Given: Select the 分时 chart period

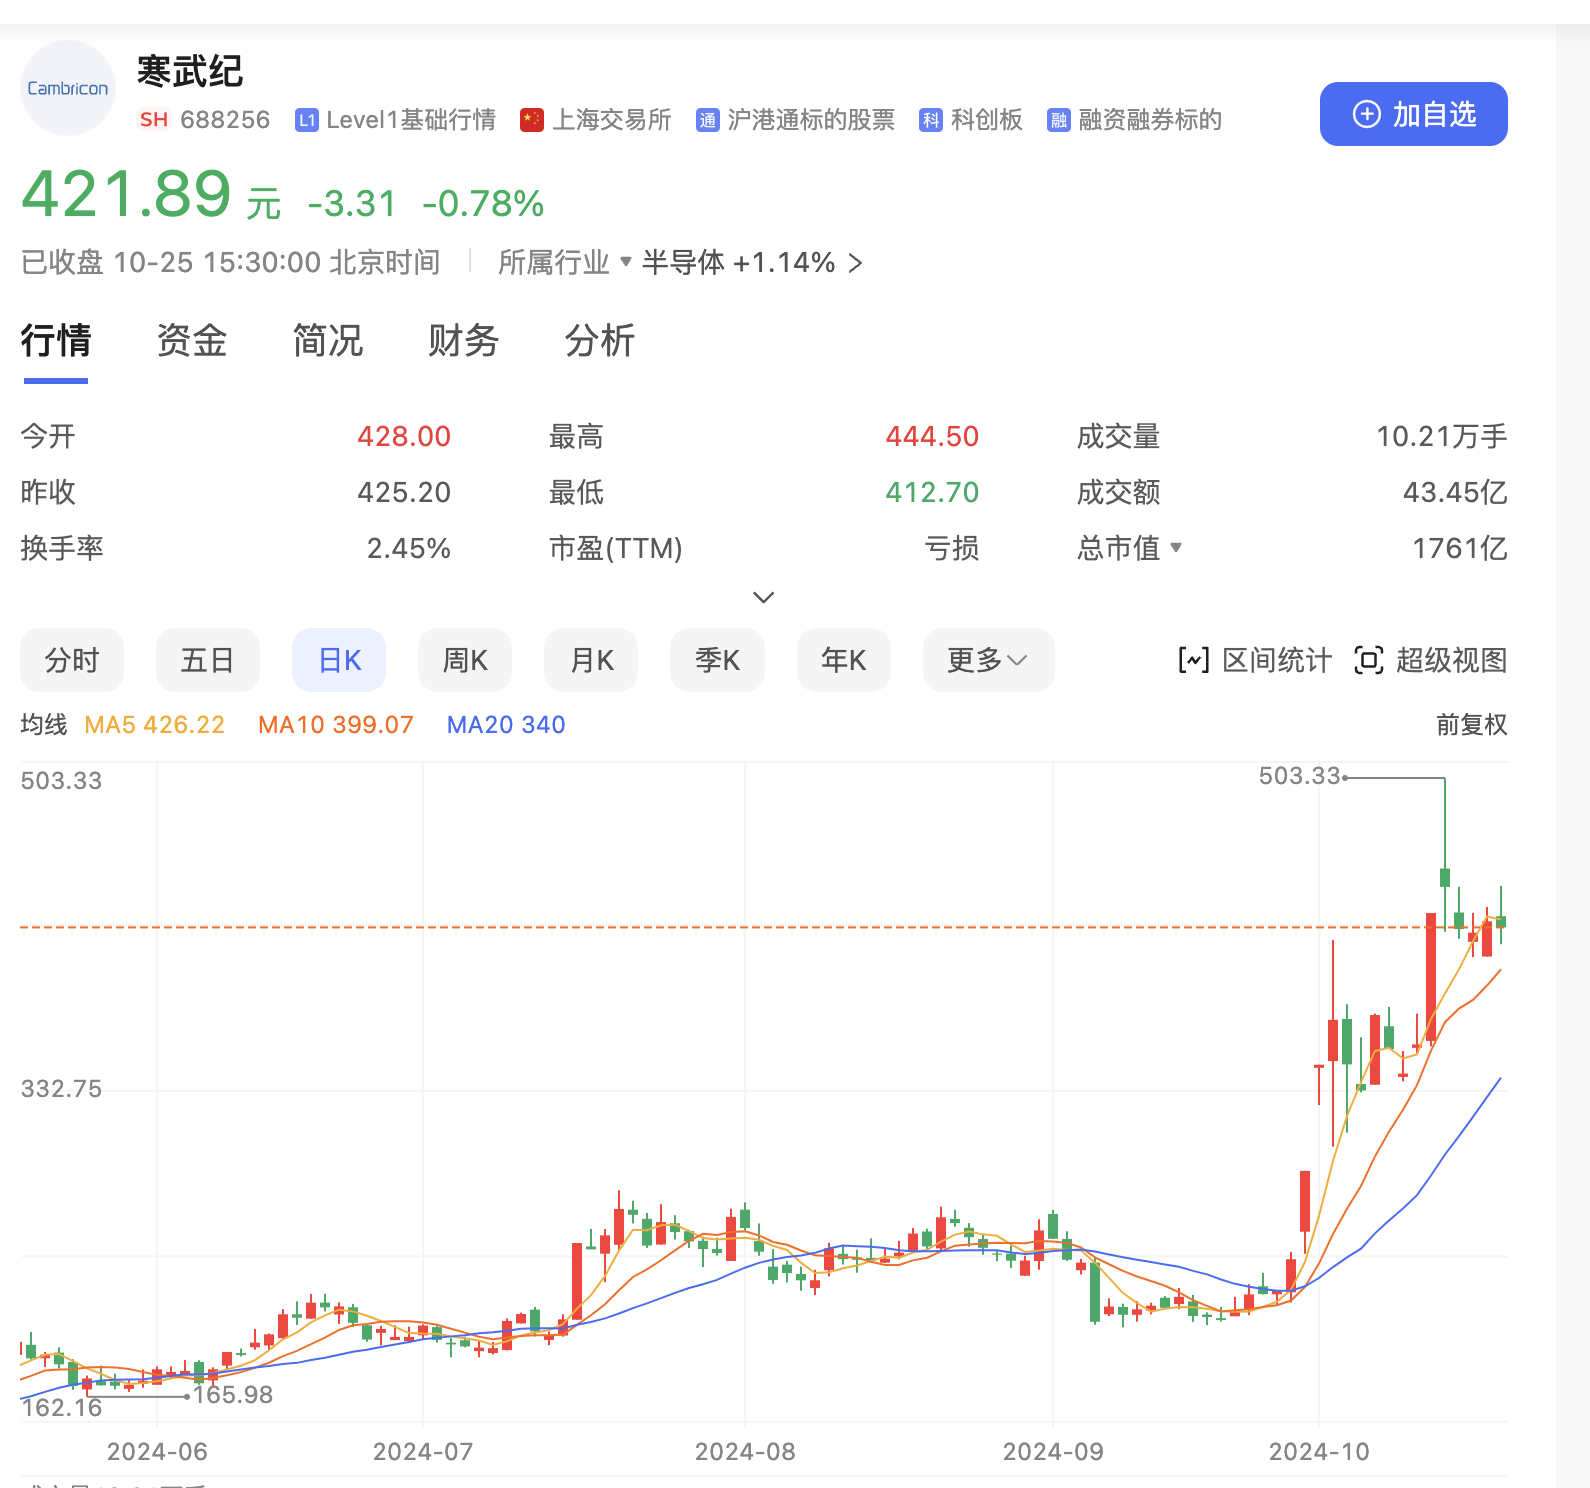Looking at the screenshot, I should point(72,660).
